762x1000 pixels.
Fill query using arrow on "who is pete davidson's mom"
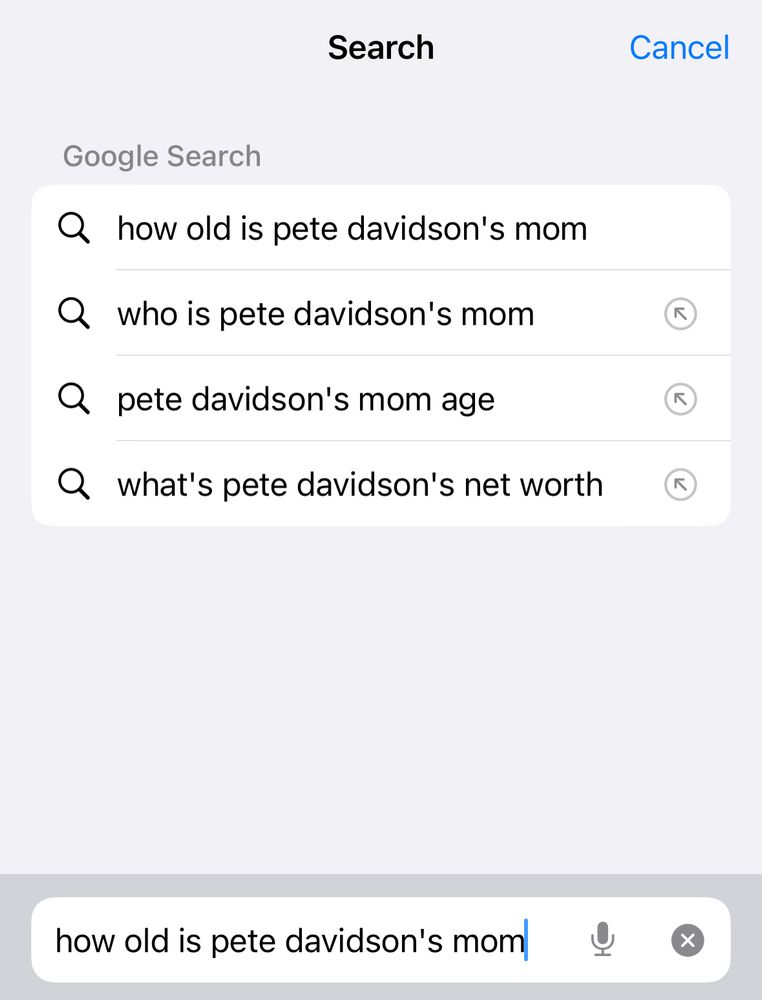pyautogui.click(x=680, y=314)
